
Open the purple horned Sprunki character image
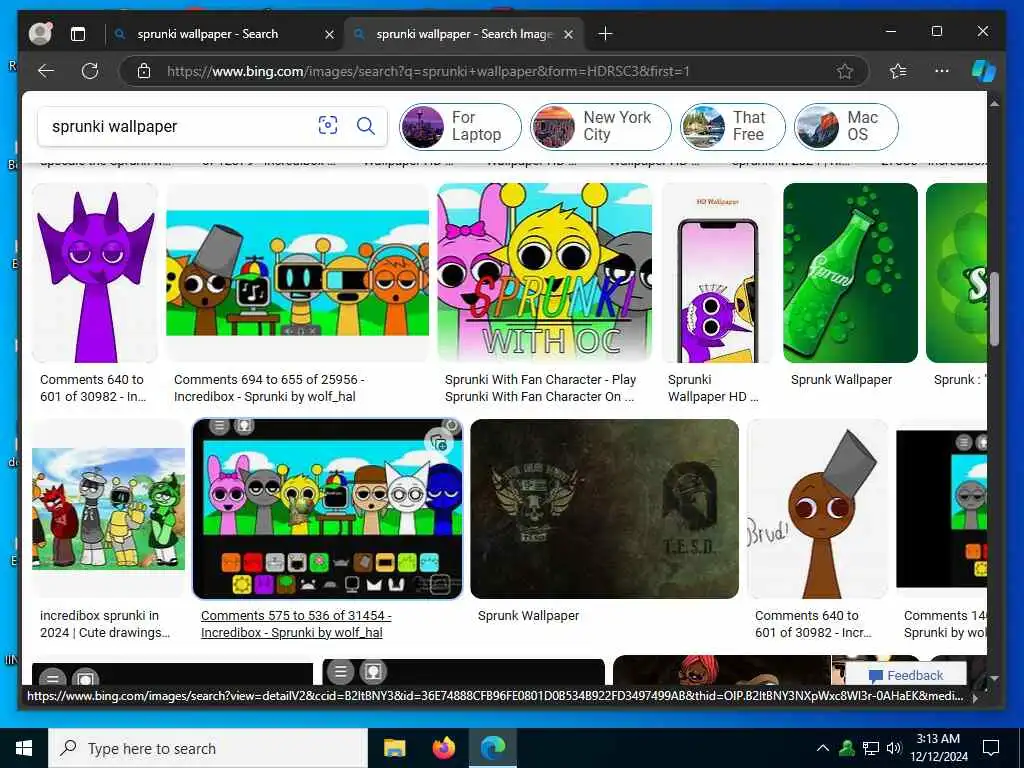click(x=95, y=273)
